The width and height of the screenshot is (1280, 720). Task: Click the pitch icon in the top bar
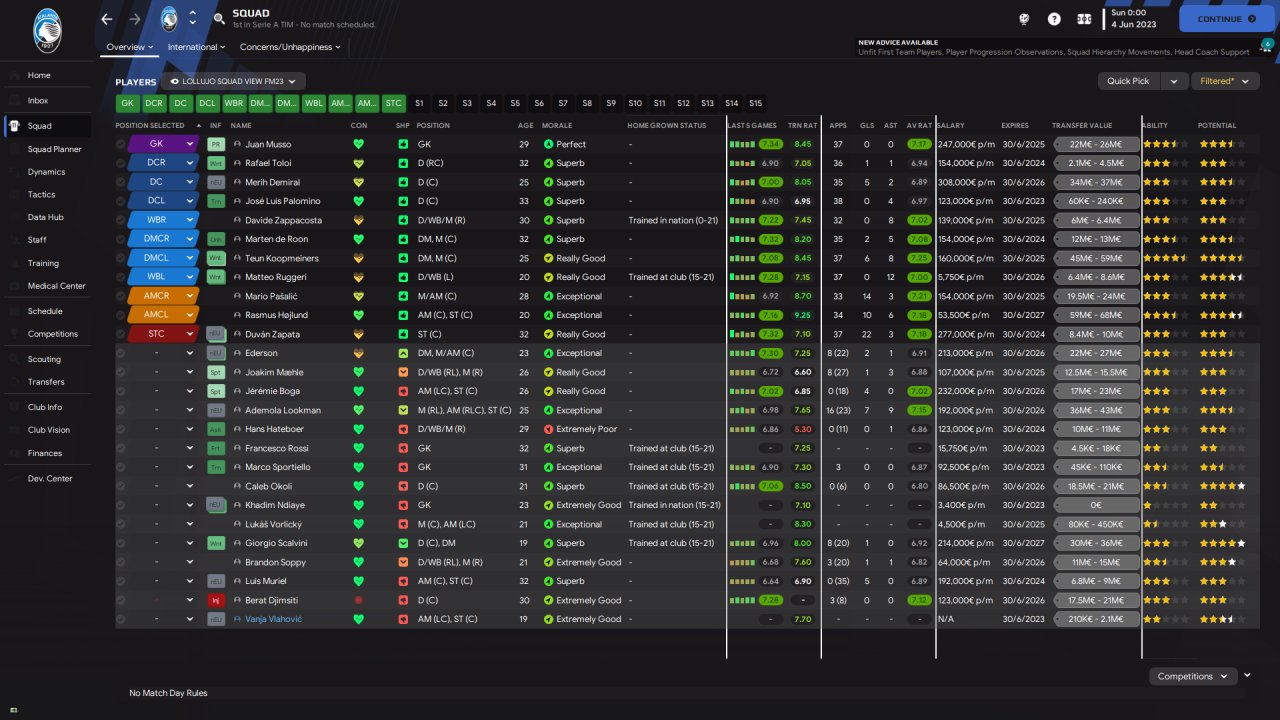(x=1084, y=19)
